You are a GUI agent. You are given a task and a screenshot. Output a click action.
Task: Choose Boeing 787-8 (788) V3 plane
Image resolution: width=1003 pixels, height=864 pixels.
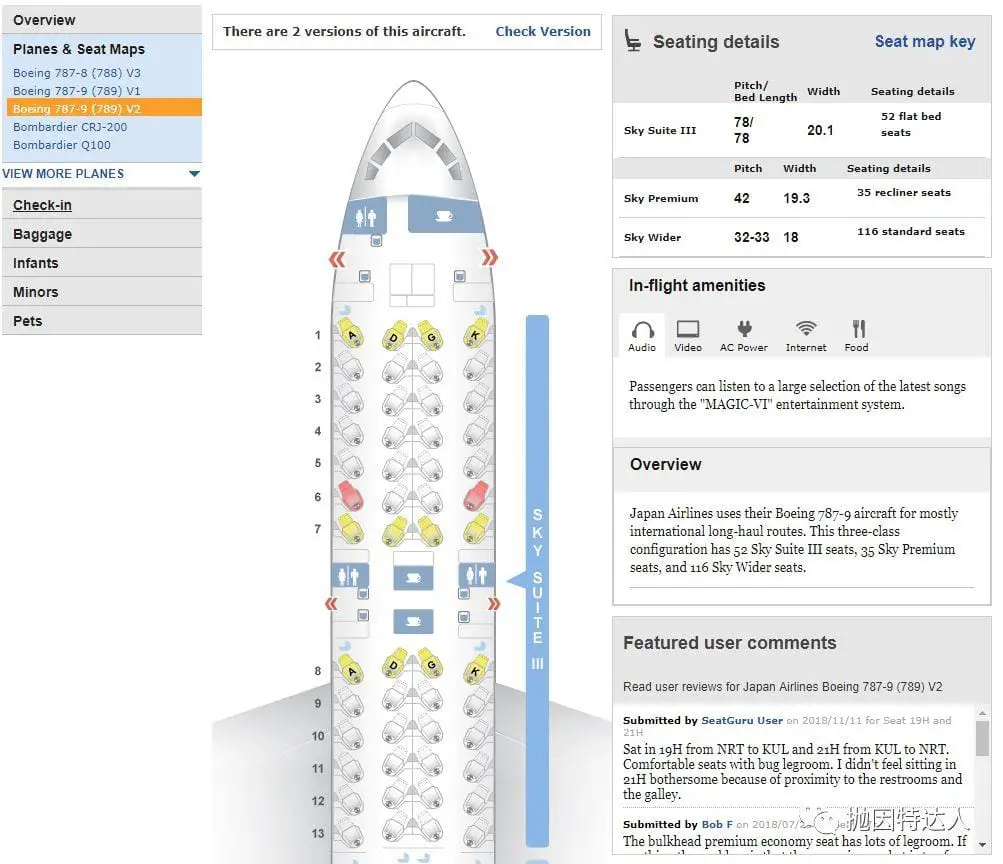77,73
